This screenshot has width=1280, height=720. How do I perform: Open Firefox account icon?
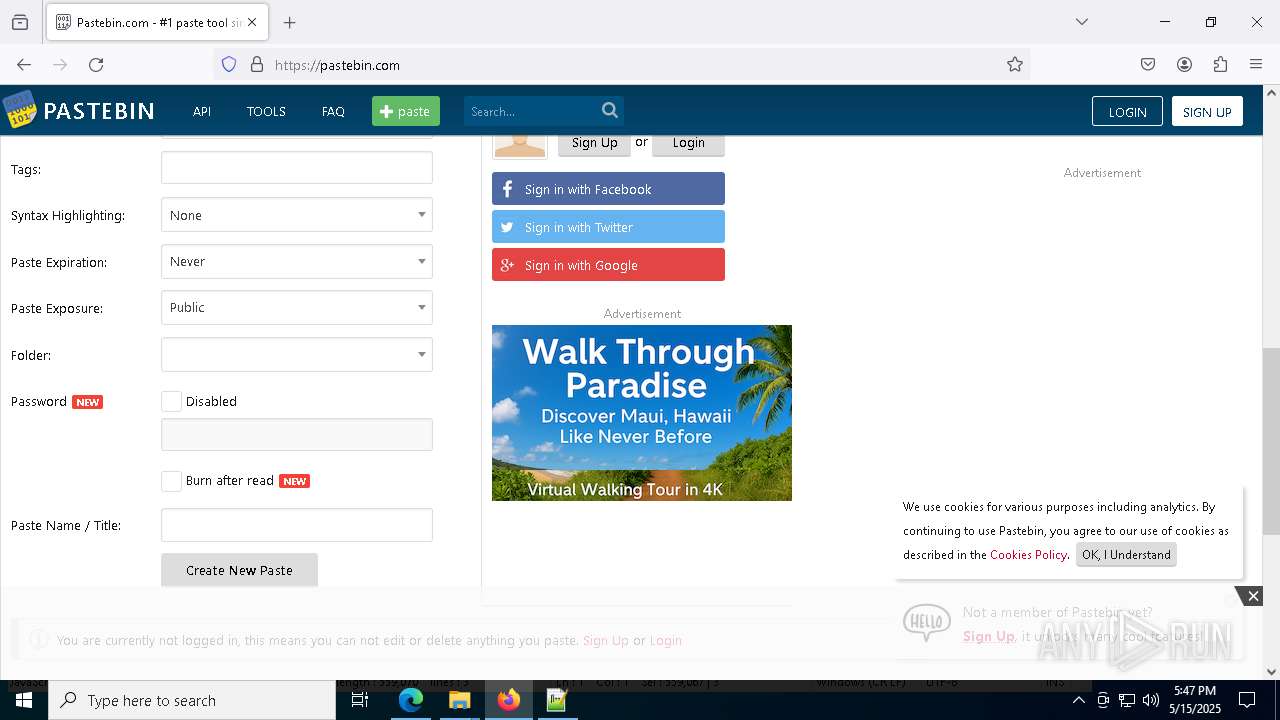pos(1184,64)
